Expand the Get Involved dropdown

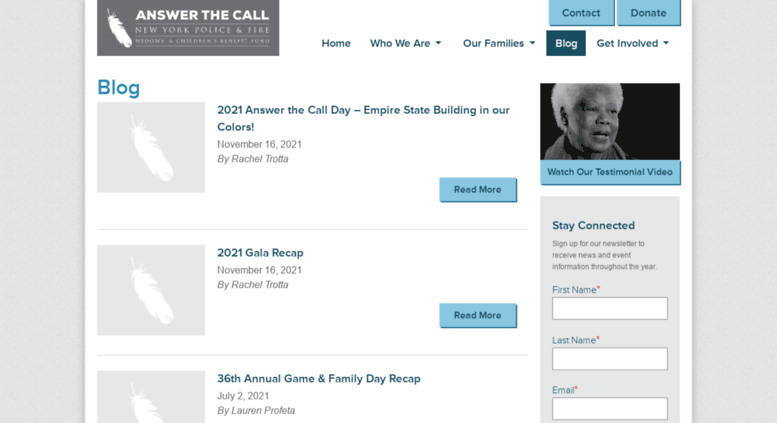(632, 43)
